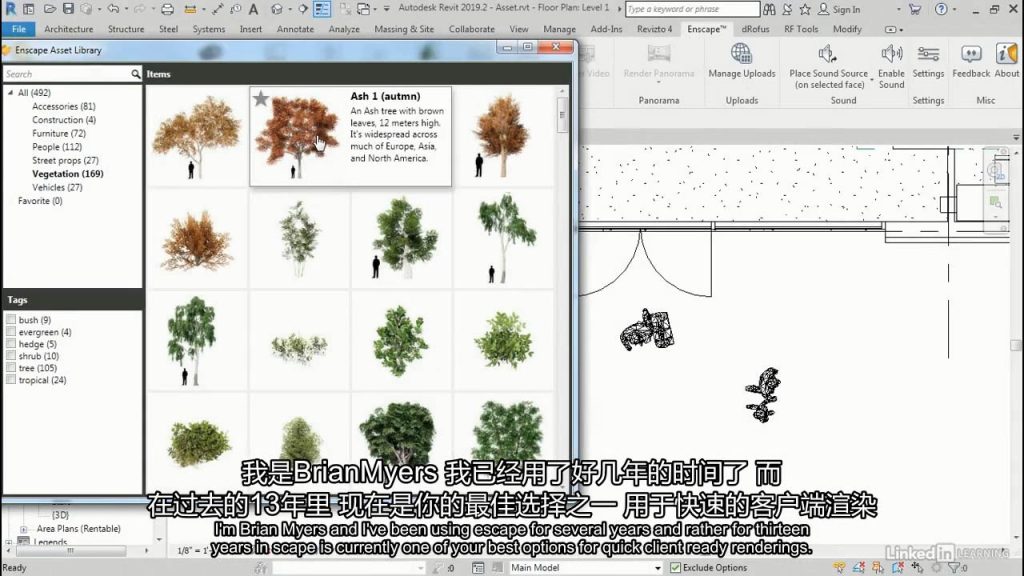Open the File tab
Screen dimensions: 1024x576
(x=19, y=29)
